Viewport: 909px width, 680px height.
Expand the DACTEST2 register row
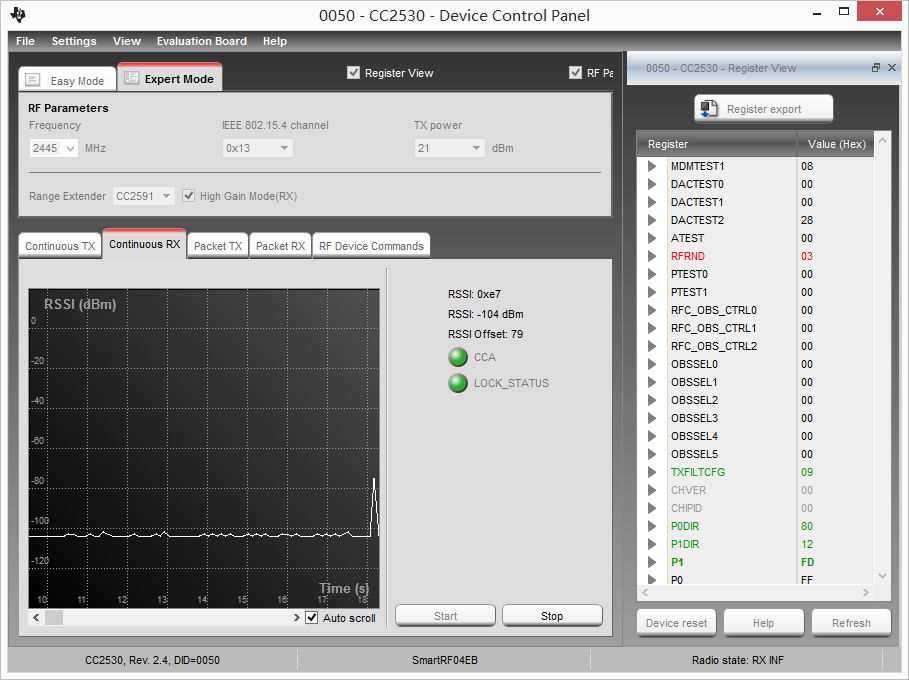652,220
